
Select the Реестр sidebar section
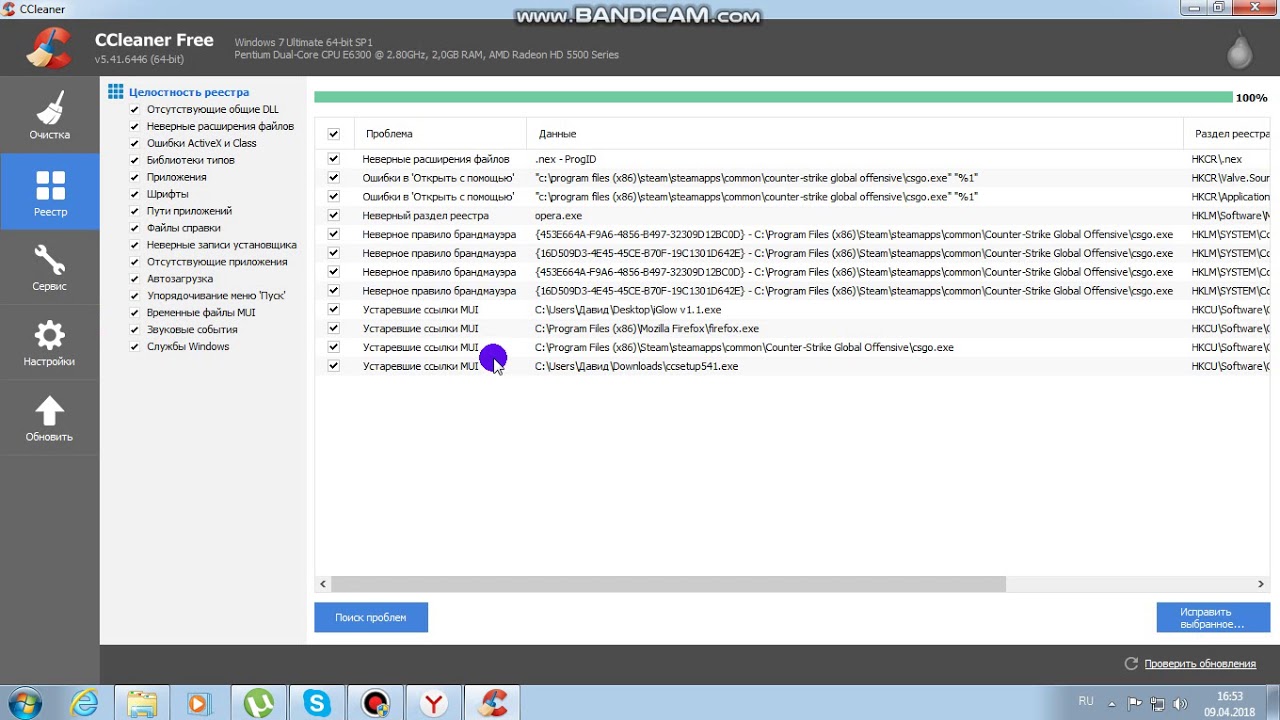[x=50, y=192]
